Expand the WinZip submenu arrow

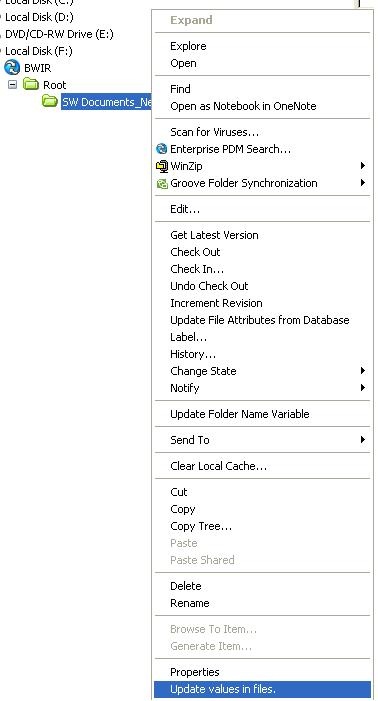tap(363, 166)
